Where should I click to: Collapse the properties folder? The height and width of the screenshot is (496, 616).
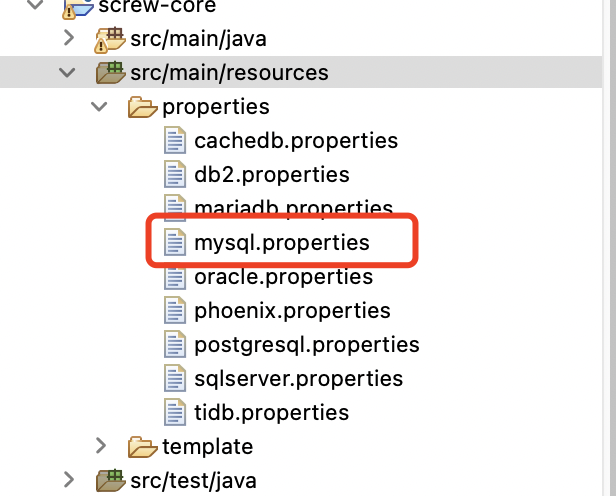pos(99,106)
